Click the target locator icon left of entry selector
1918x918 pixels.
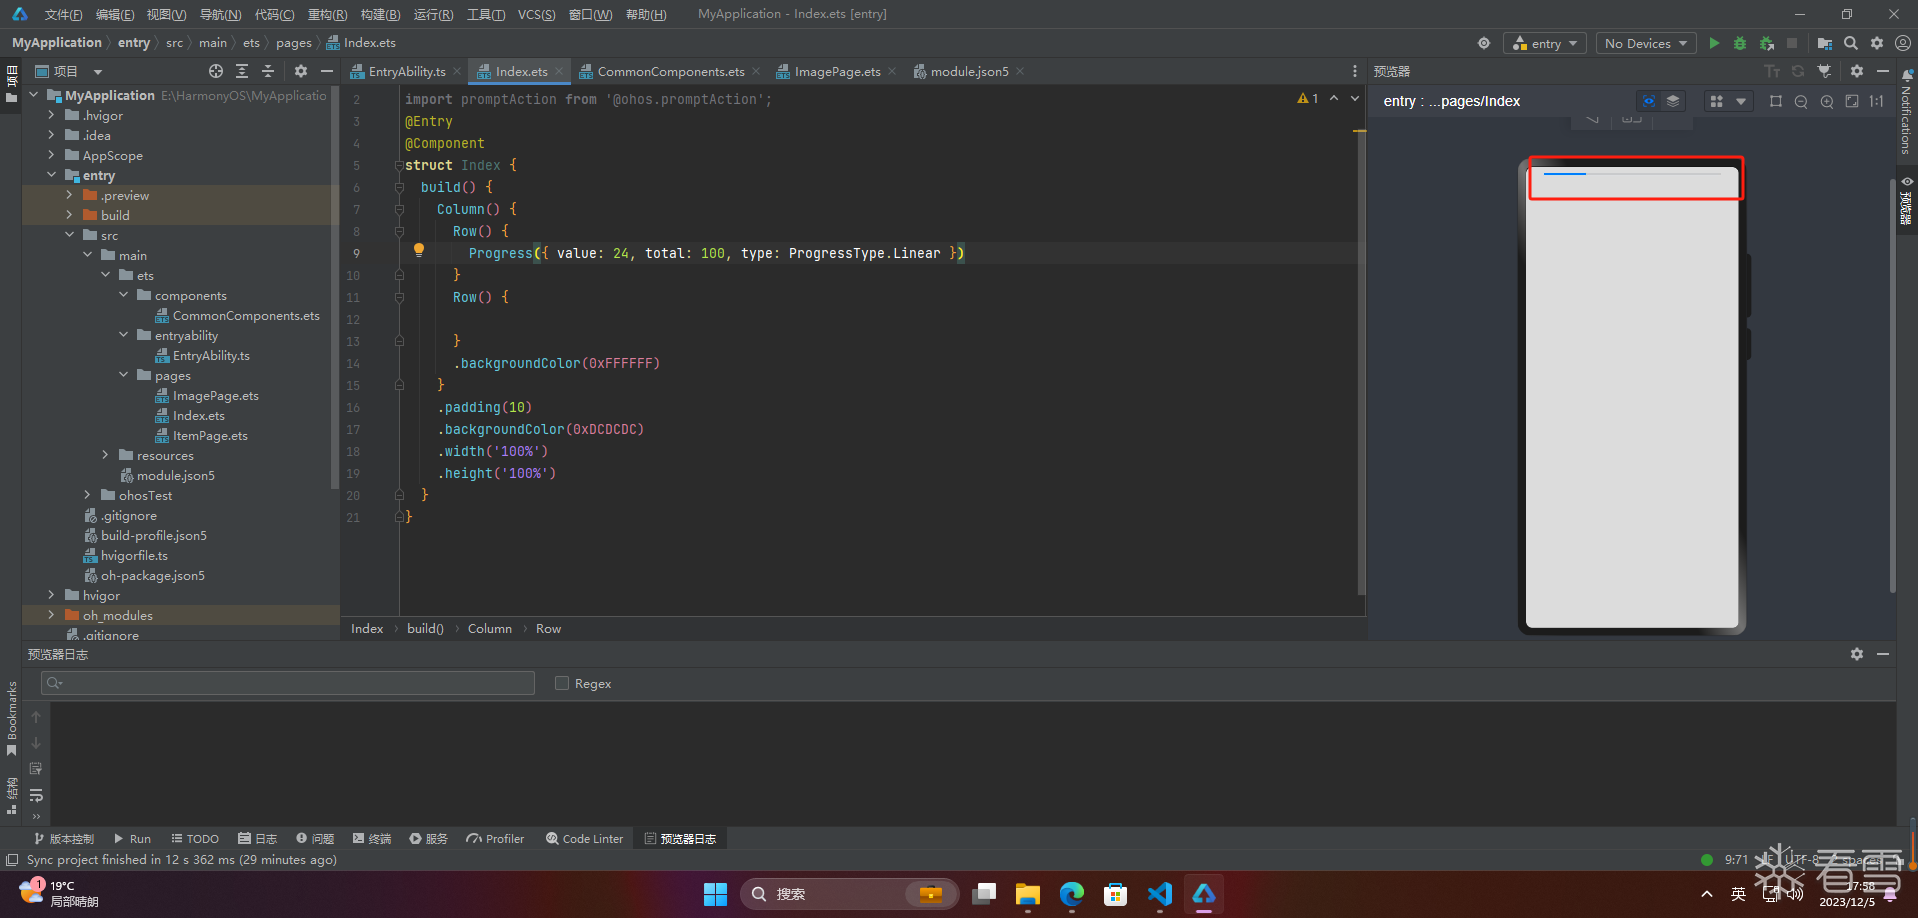[1484, 43]
